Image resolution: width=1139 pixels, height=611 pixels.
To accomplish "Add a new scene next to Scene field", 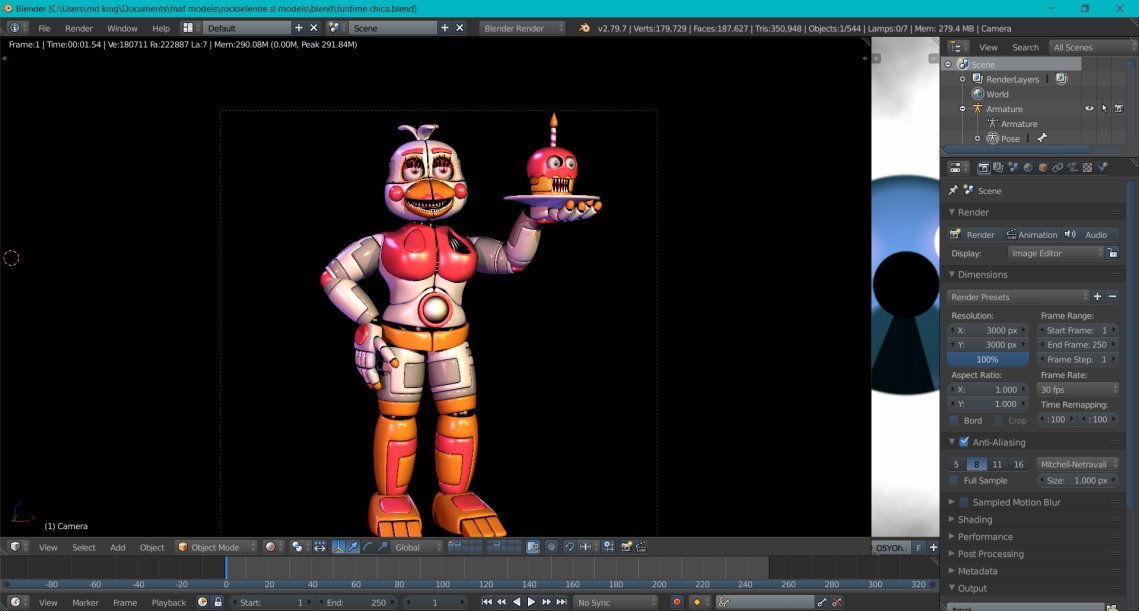I will 445,28.
